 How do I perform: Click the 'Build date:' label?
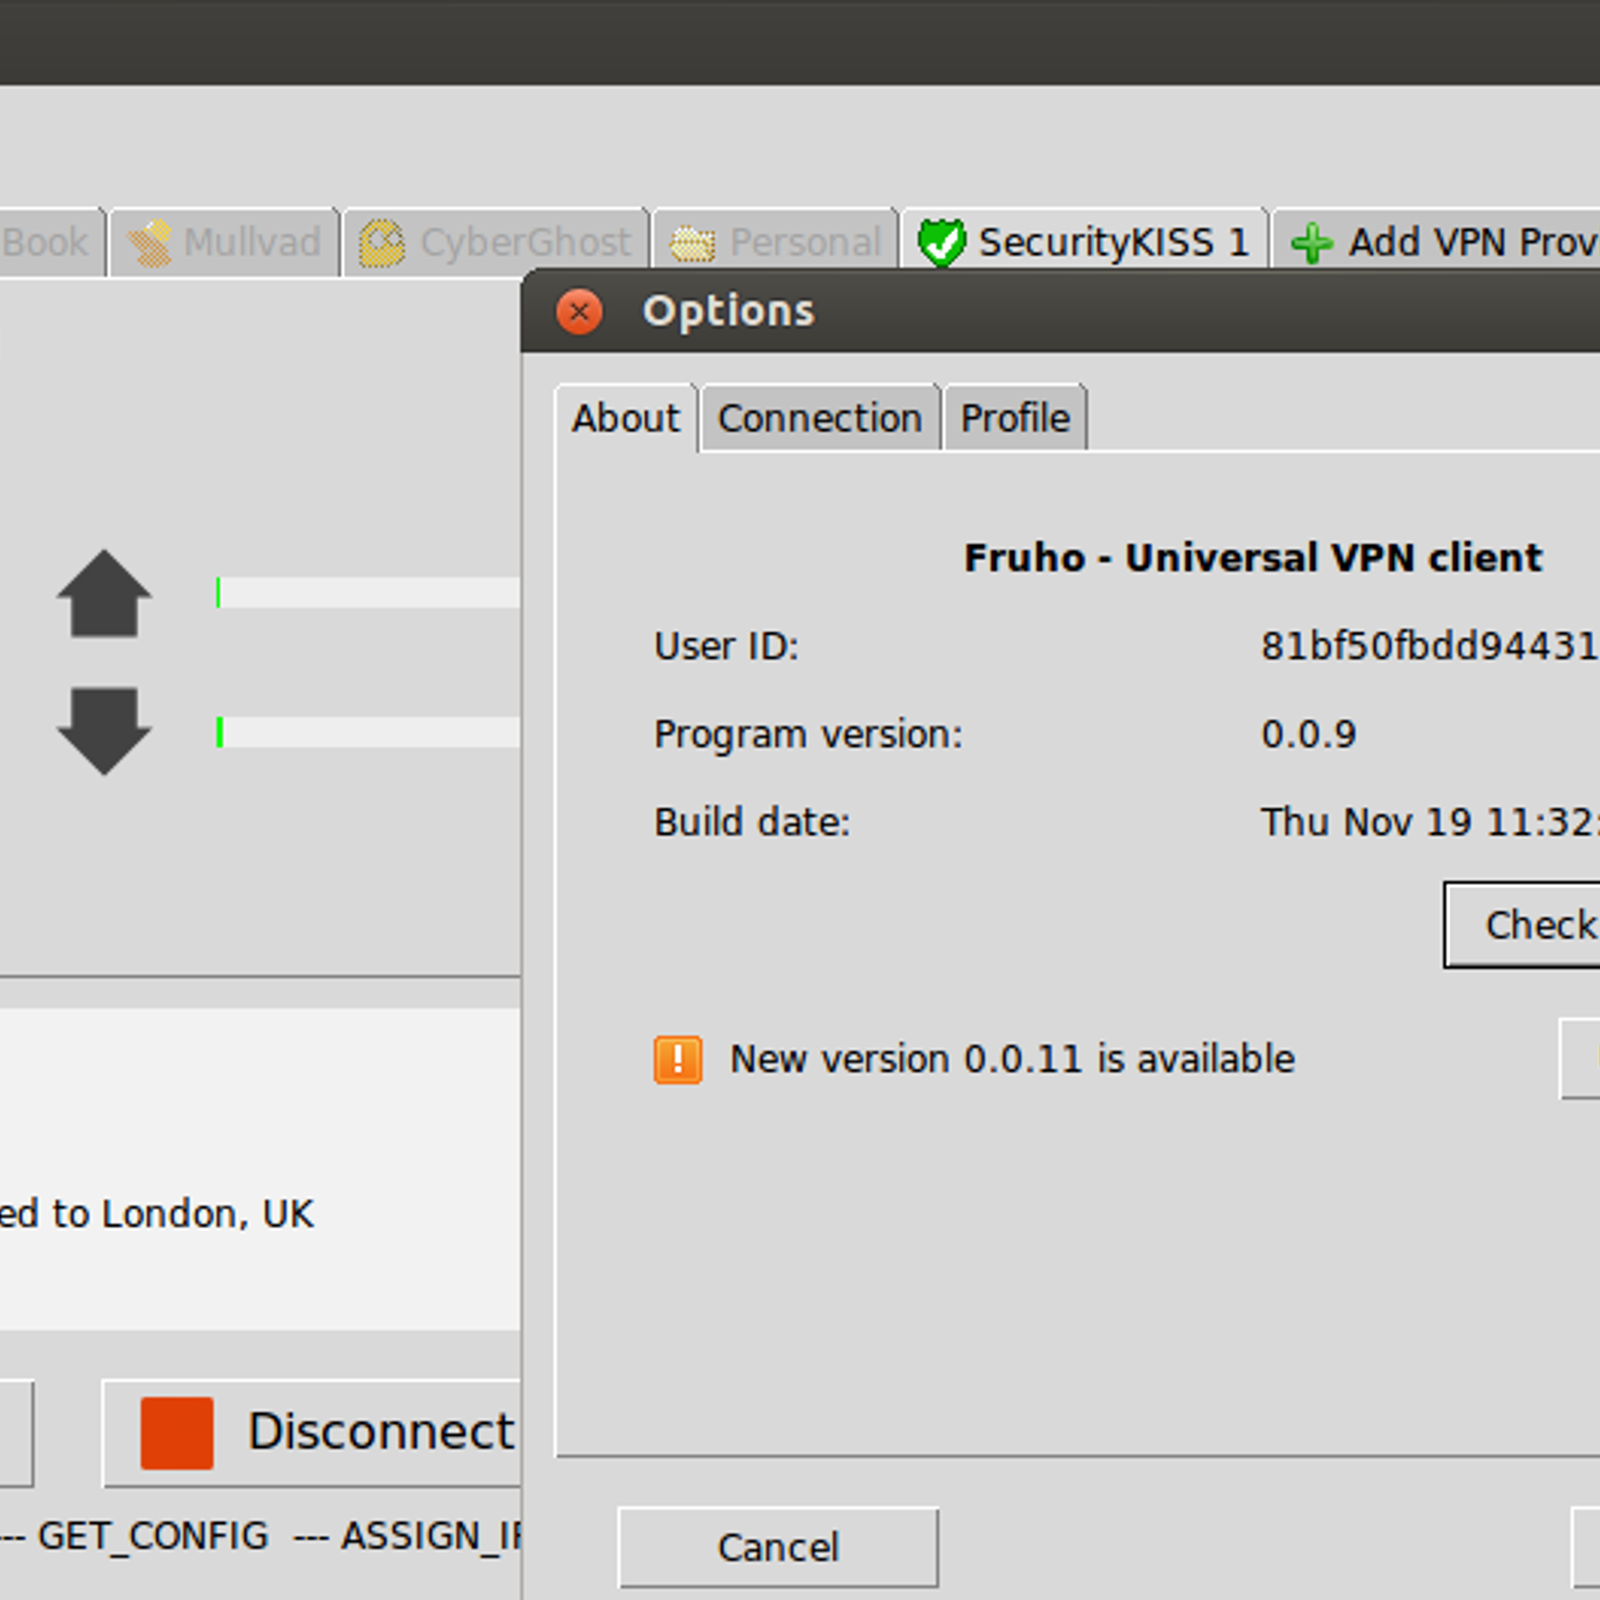point(752,822)
